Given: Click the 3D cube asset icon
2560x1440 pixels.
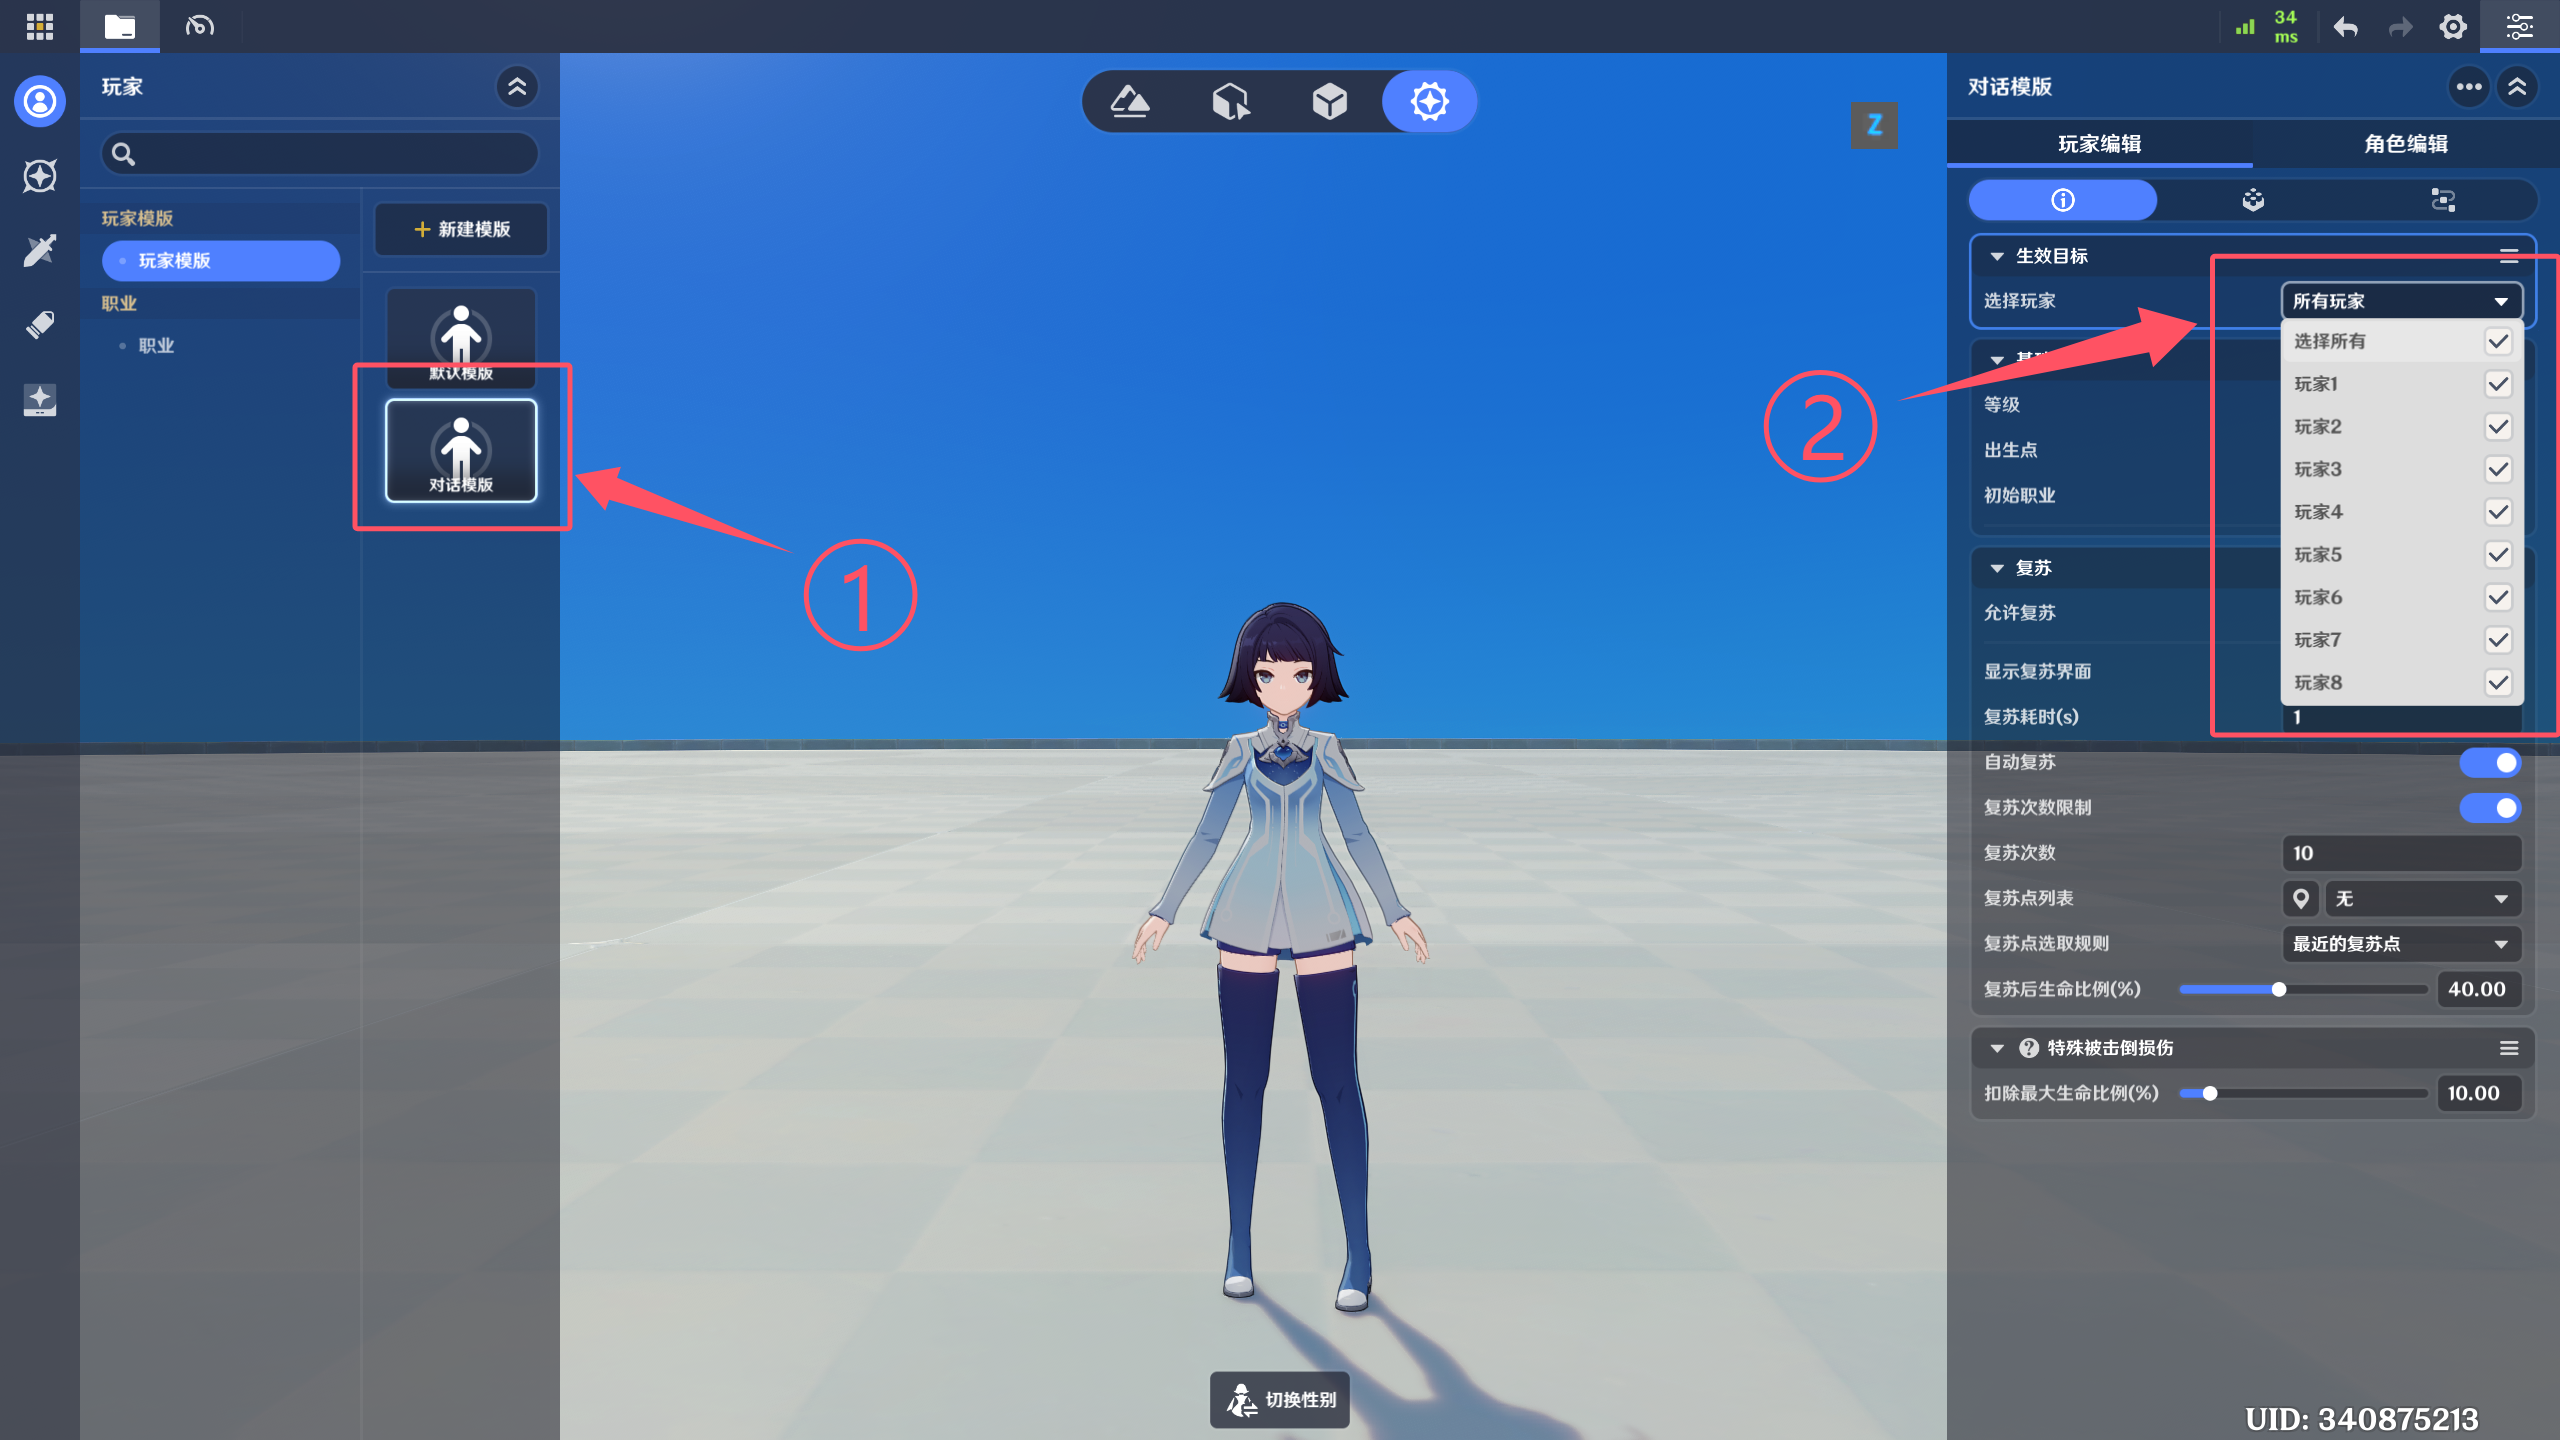Looking at the screenshot, I should coord(1329,101).
